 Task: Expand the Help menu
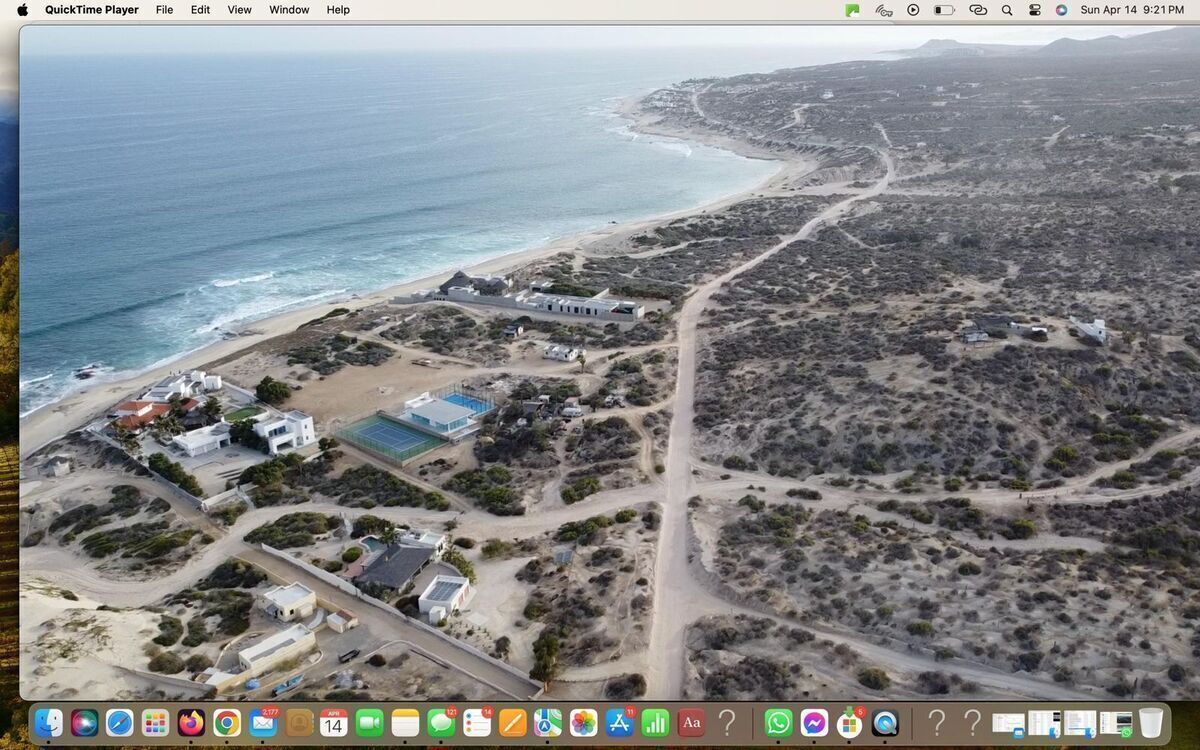(x=338, y=10)
